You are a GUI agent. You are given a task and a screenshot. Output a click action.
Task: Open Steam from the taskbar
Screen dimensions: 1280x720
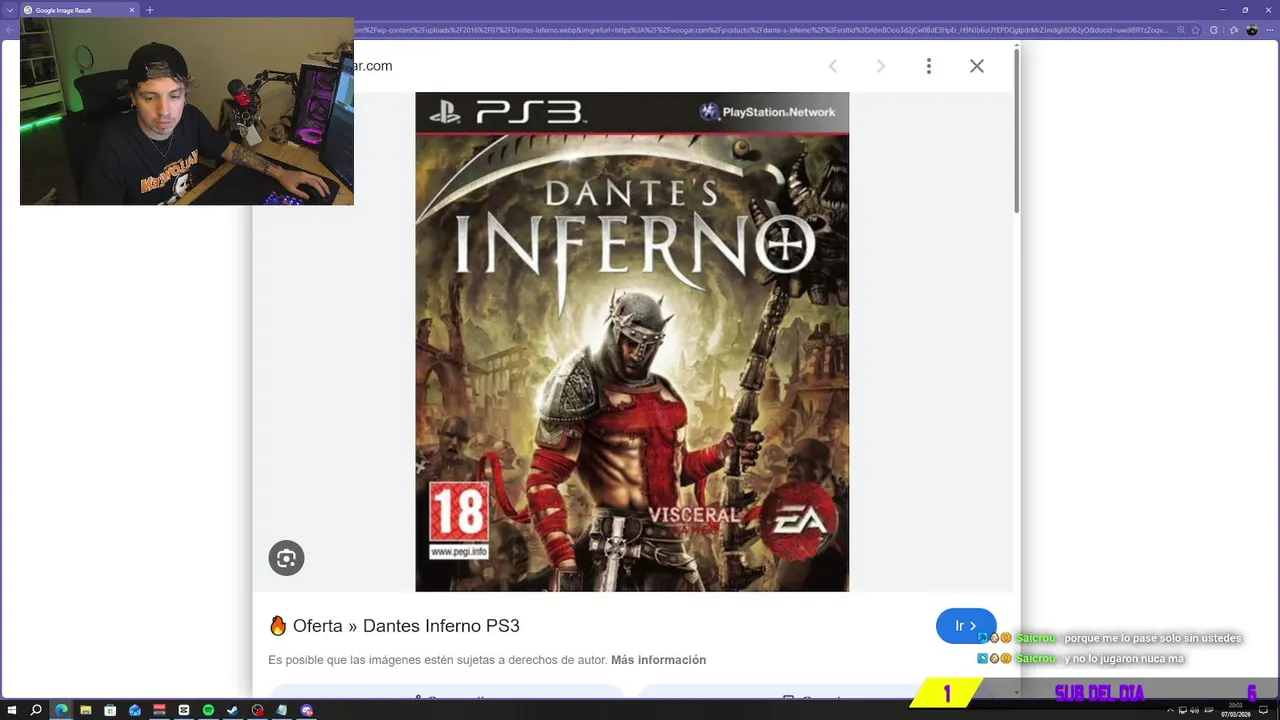point(233,710)
